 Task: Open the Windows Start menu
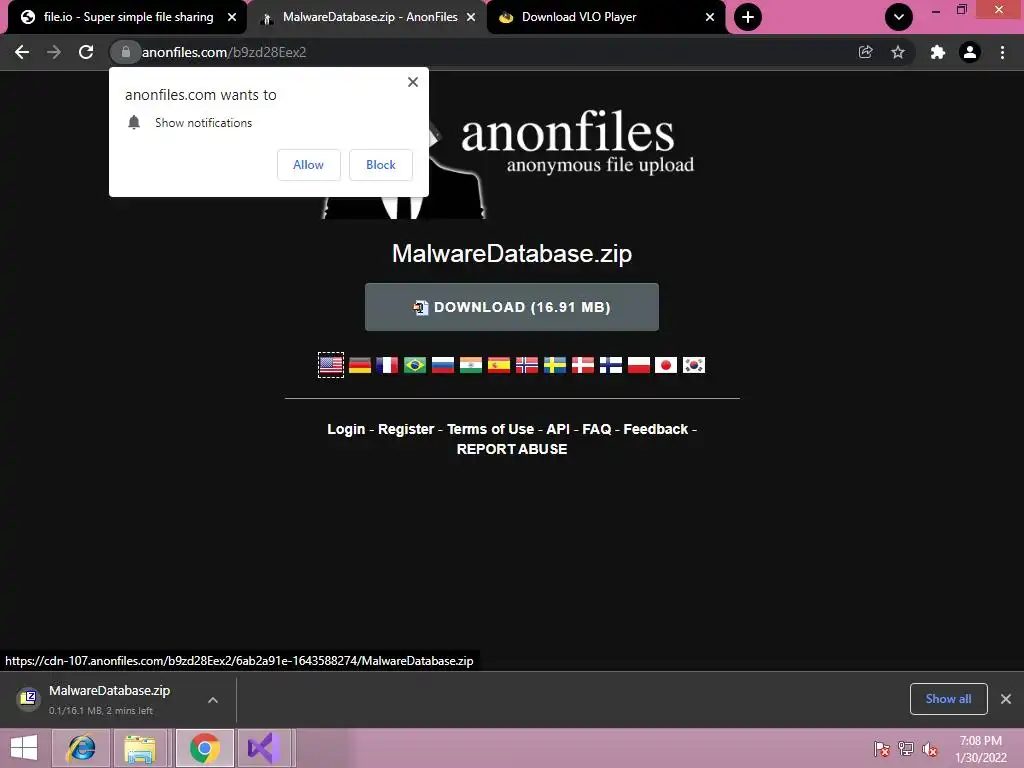click(x=24, y=748)
